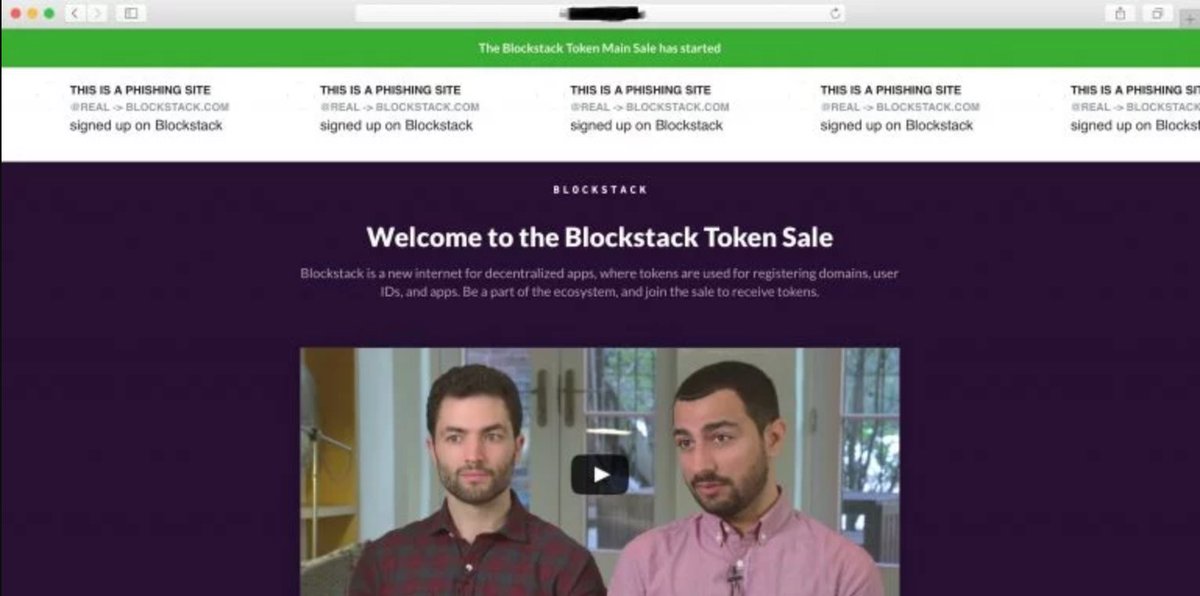Add a new tab with plus button
Screen dimensions: 1200x596
coord(1190,18)
